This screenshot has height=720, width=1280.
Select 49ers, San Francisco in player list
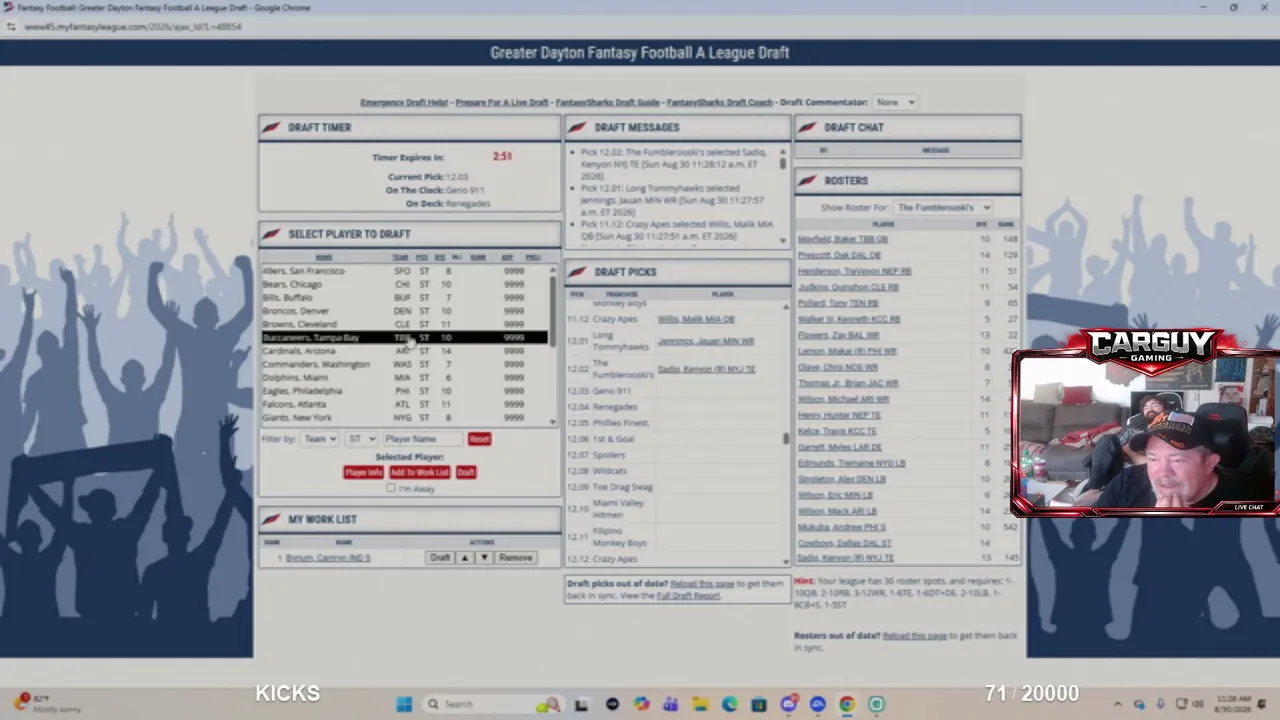click(x=404, y=271)
